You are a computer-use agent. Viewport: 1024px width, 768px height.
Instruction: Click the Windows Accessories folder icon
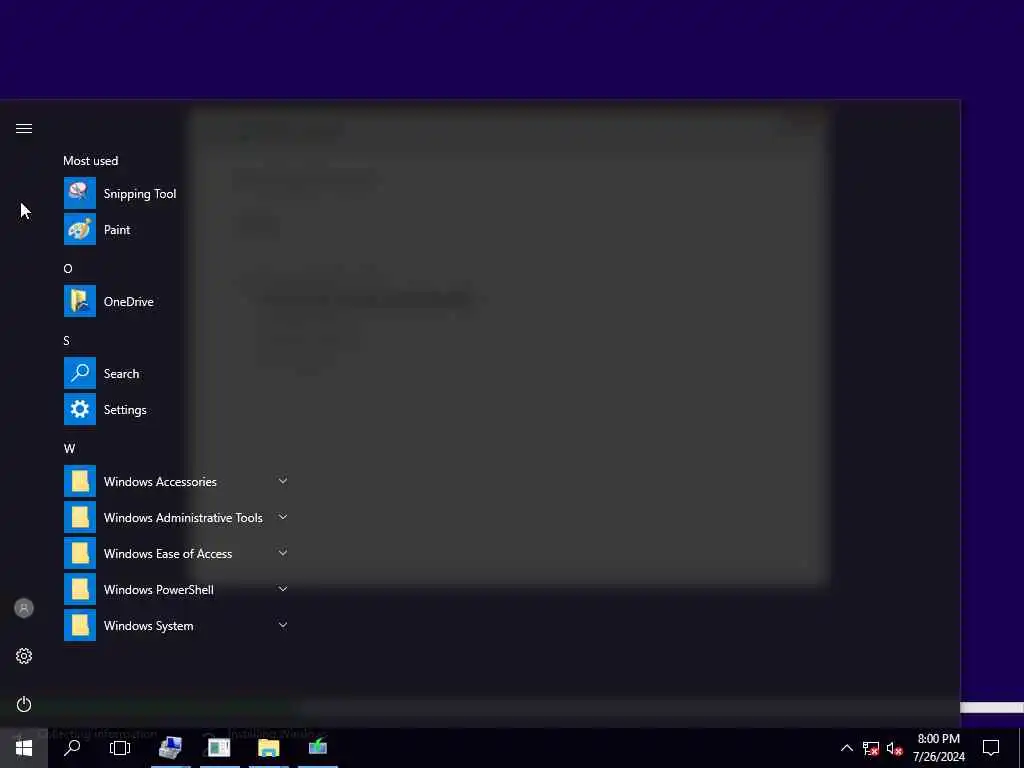80,481
